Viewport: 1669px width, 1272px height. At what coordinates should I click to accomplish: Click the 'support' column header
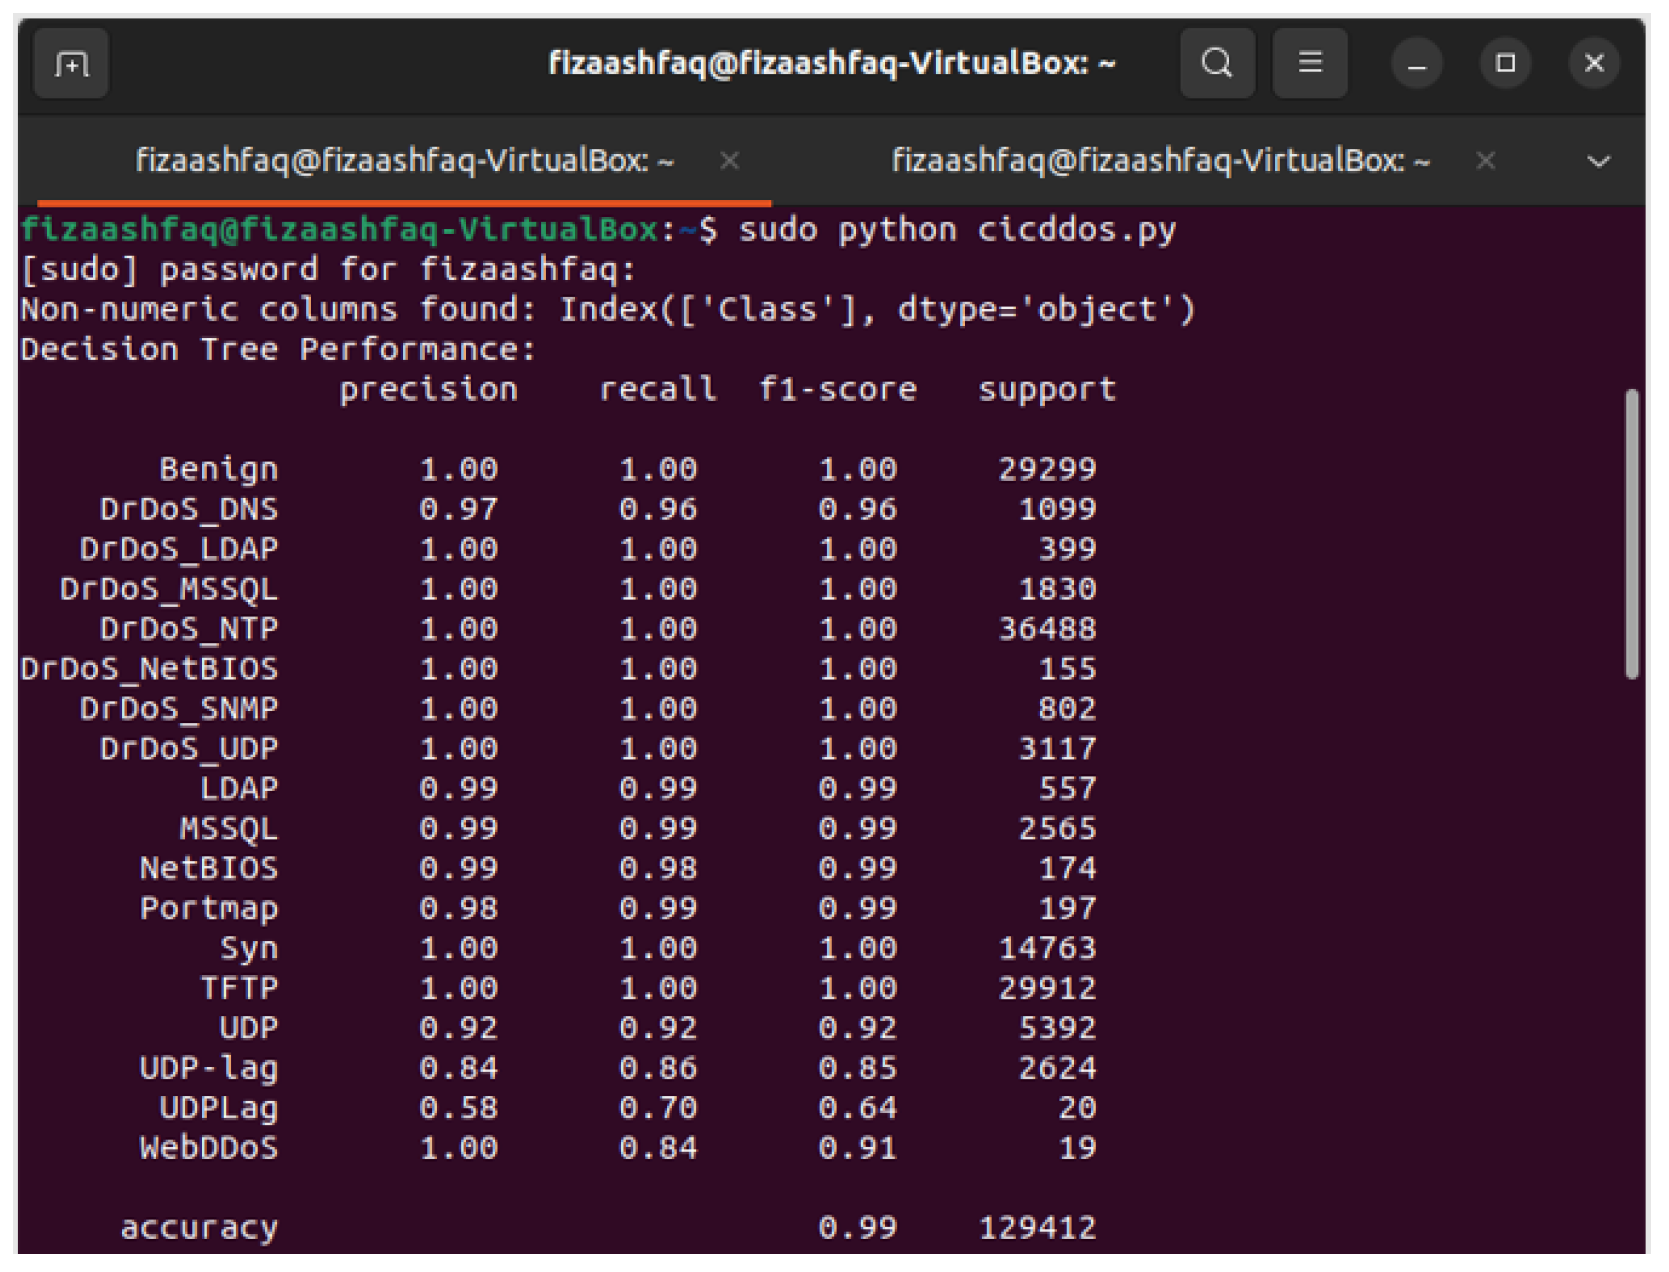coord(1046,389)
